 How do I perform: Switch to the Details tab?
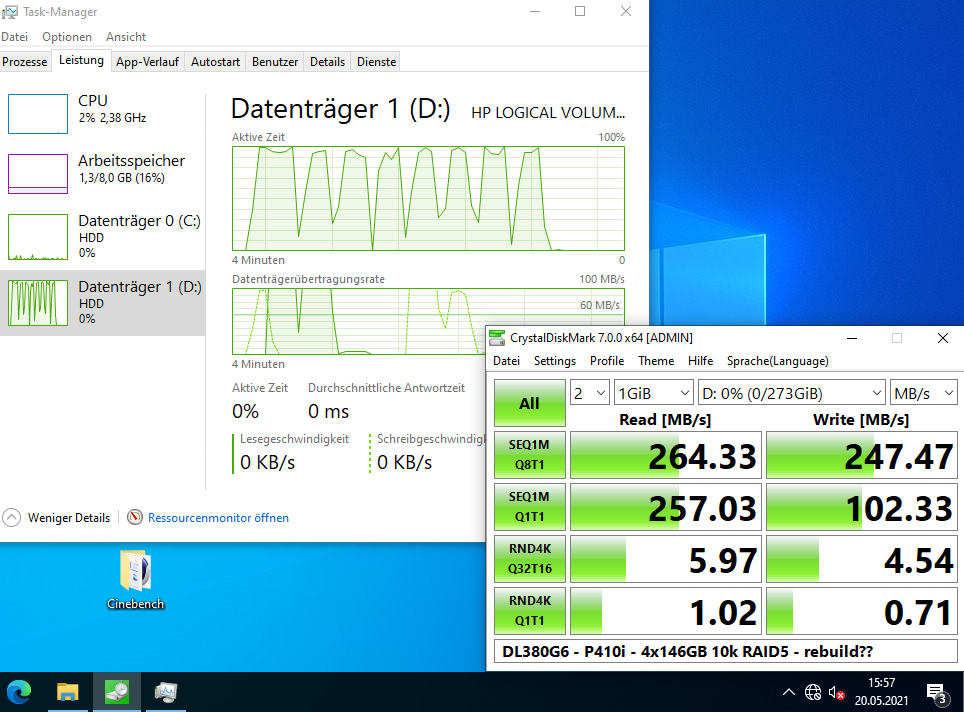[x=327, y=62]
